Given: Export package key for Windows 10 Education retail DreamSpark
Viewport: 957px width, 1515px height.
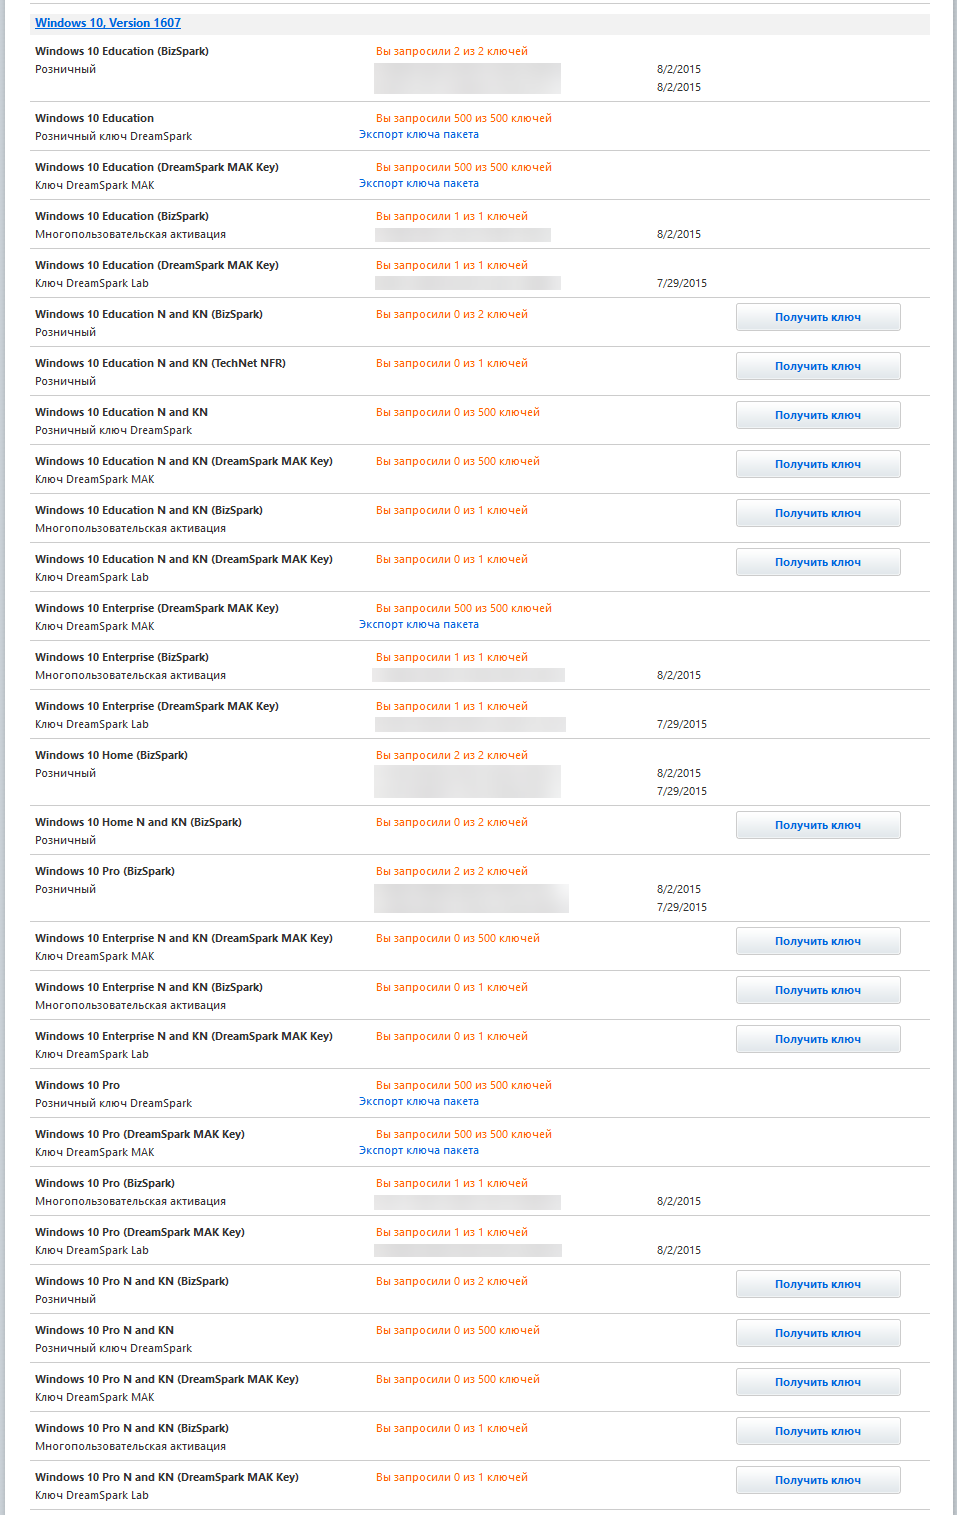Looking at the screenshot, I should tap(419, 135).
